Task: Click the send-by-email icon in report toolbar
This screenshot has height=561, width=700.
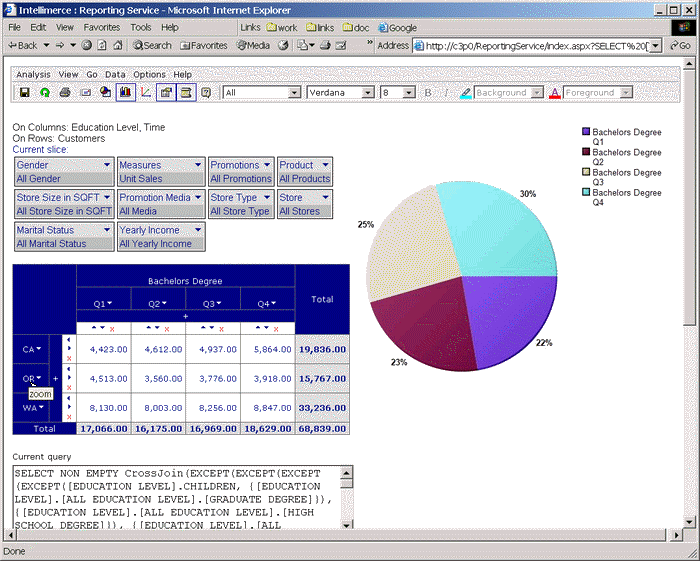Action: [85, 92]
